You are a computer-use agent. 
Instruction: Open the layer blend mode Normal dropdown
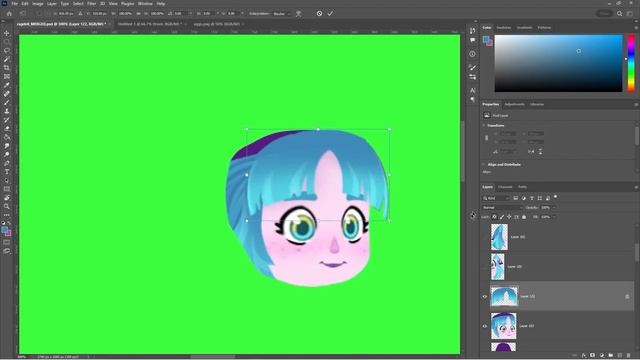(502, 208)
